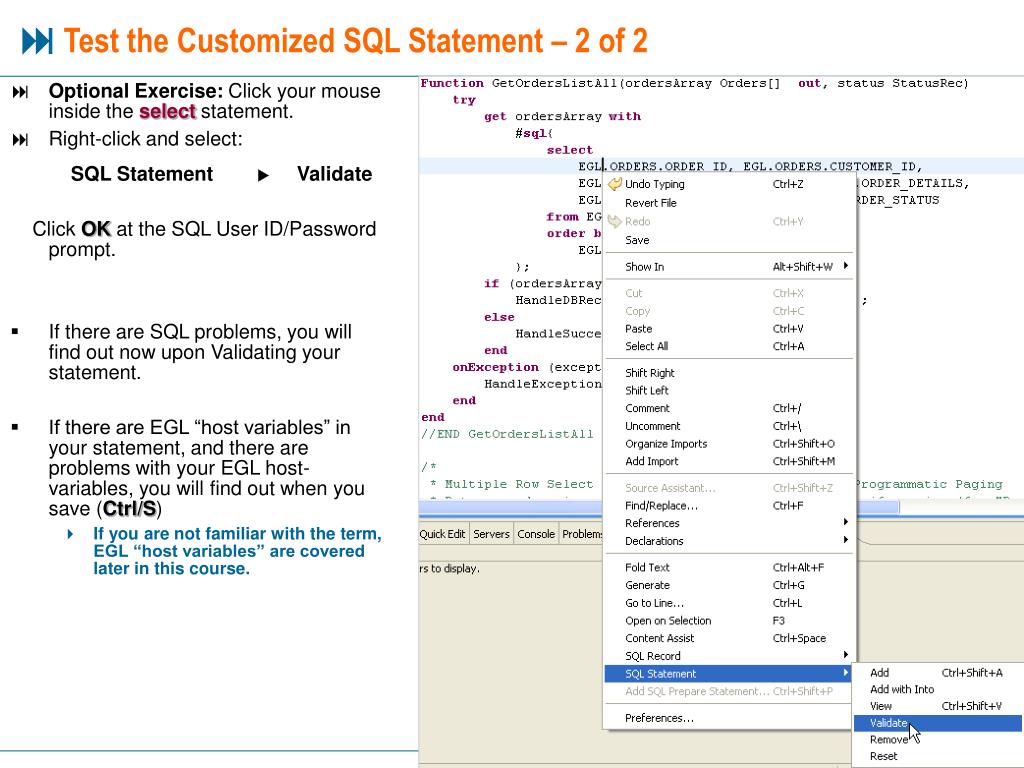This screenshot has height=768, width=1024.
Task: Open the Console tab
Action: tap(536, 534)
